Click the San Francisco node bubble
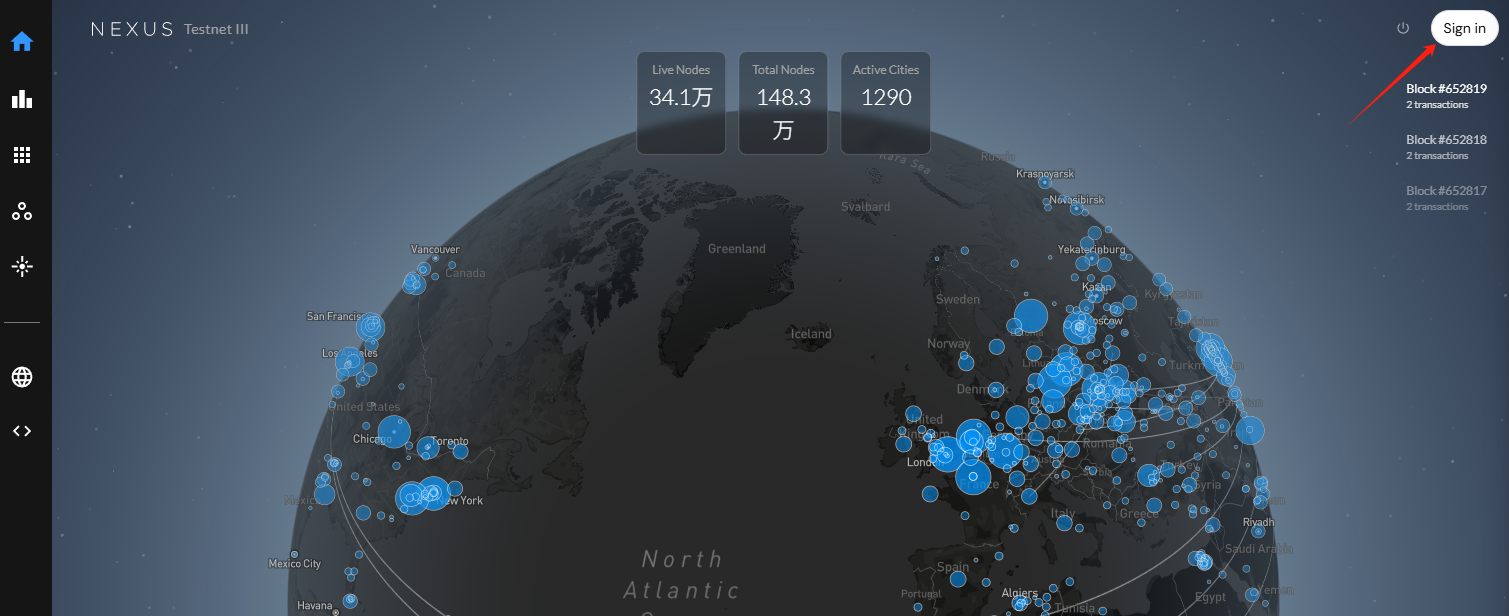The width and height of the screenshot is (1509, 616). (371, 326)
